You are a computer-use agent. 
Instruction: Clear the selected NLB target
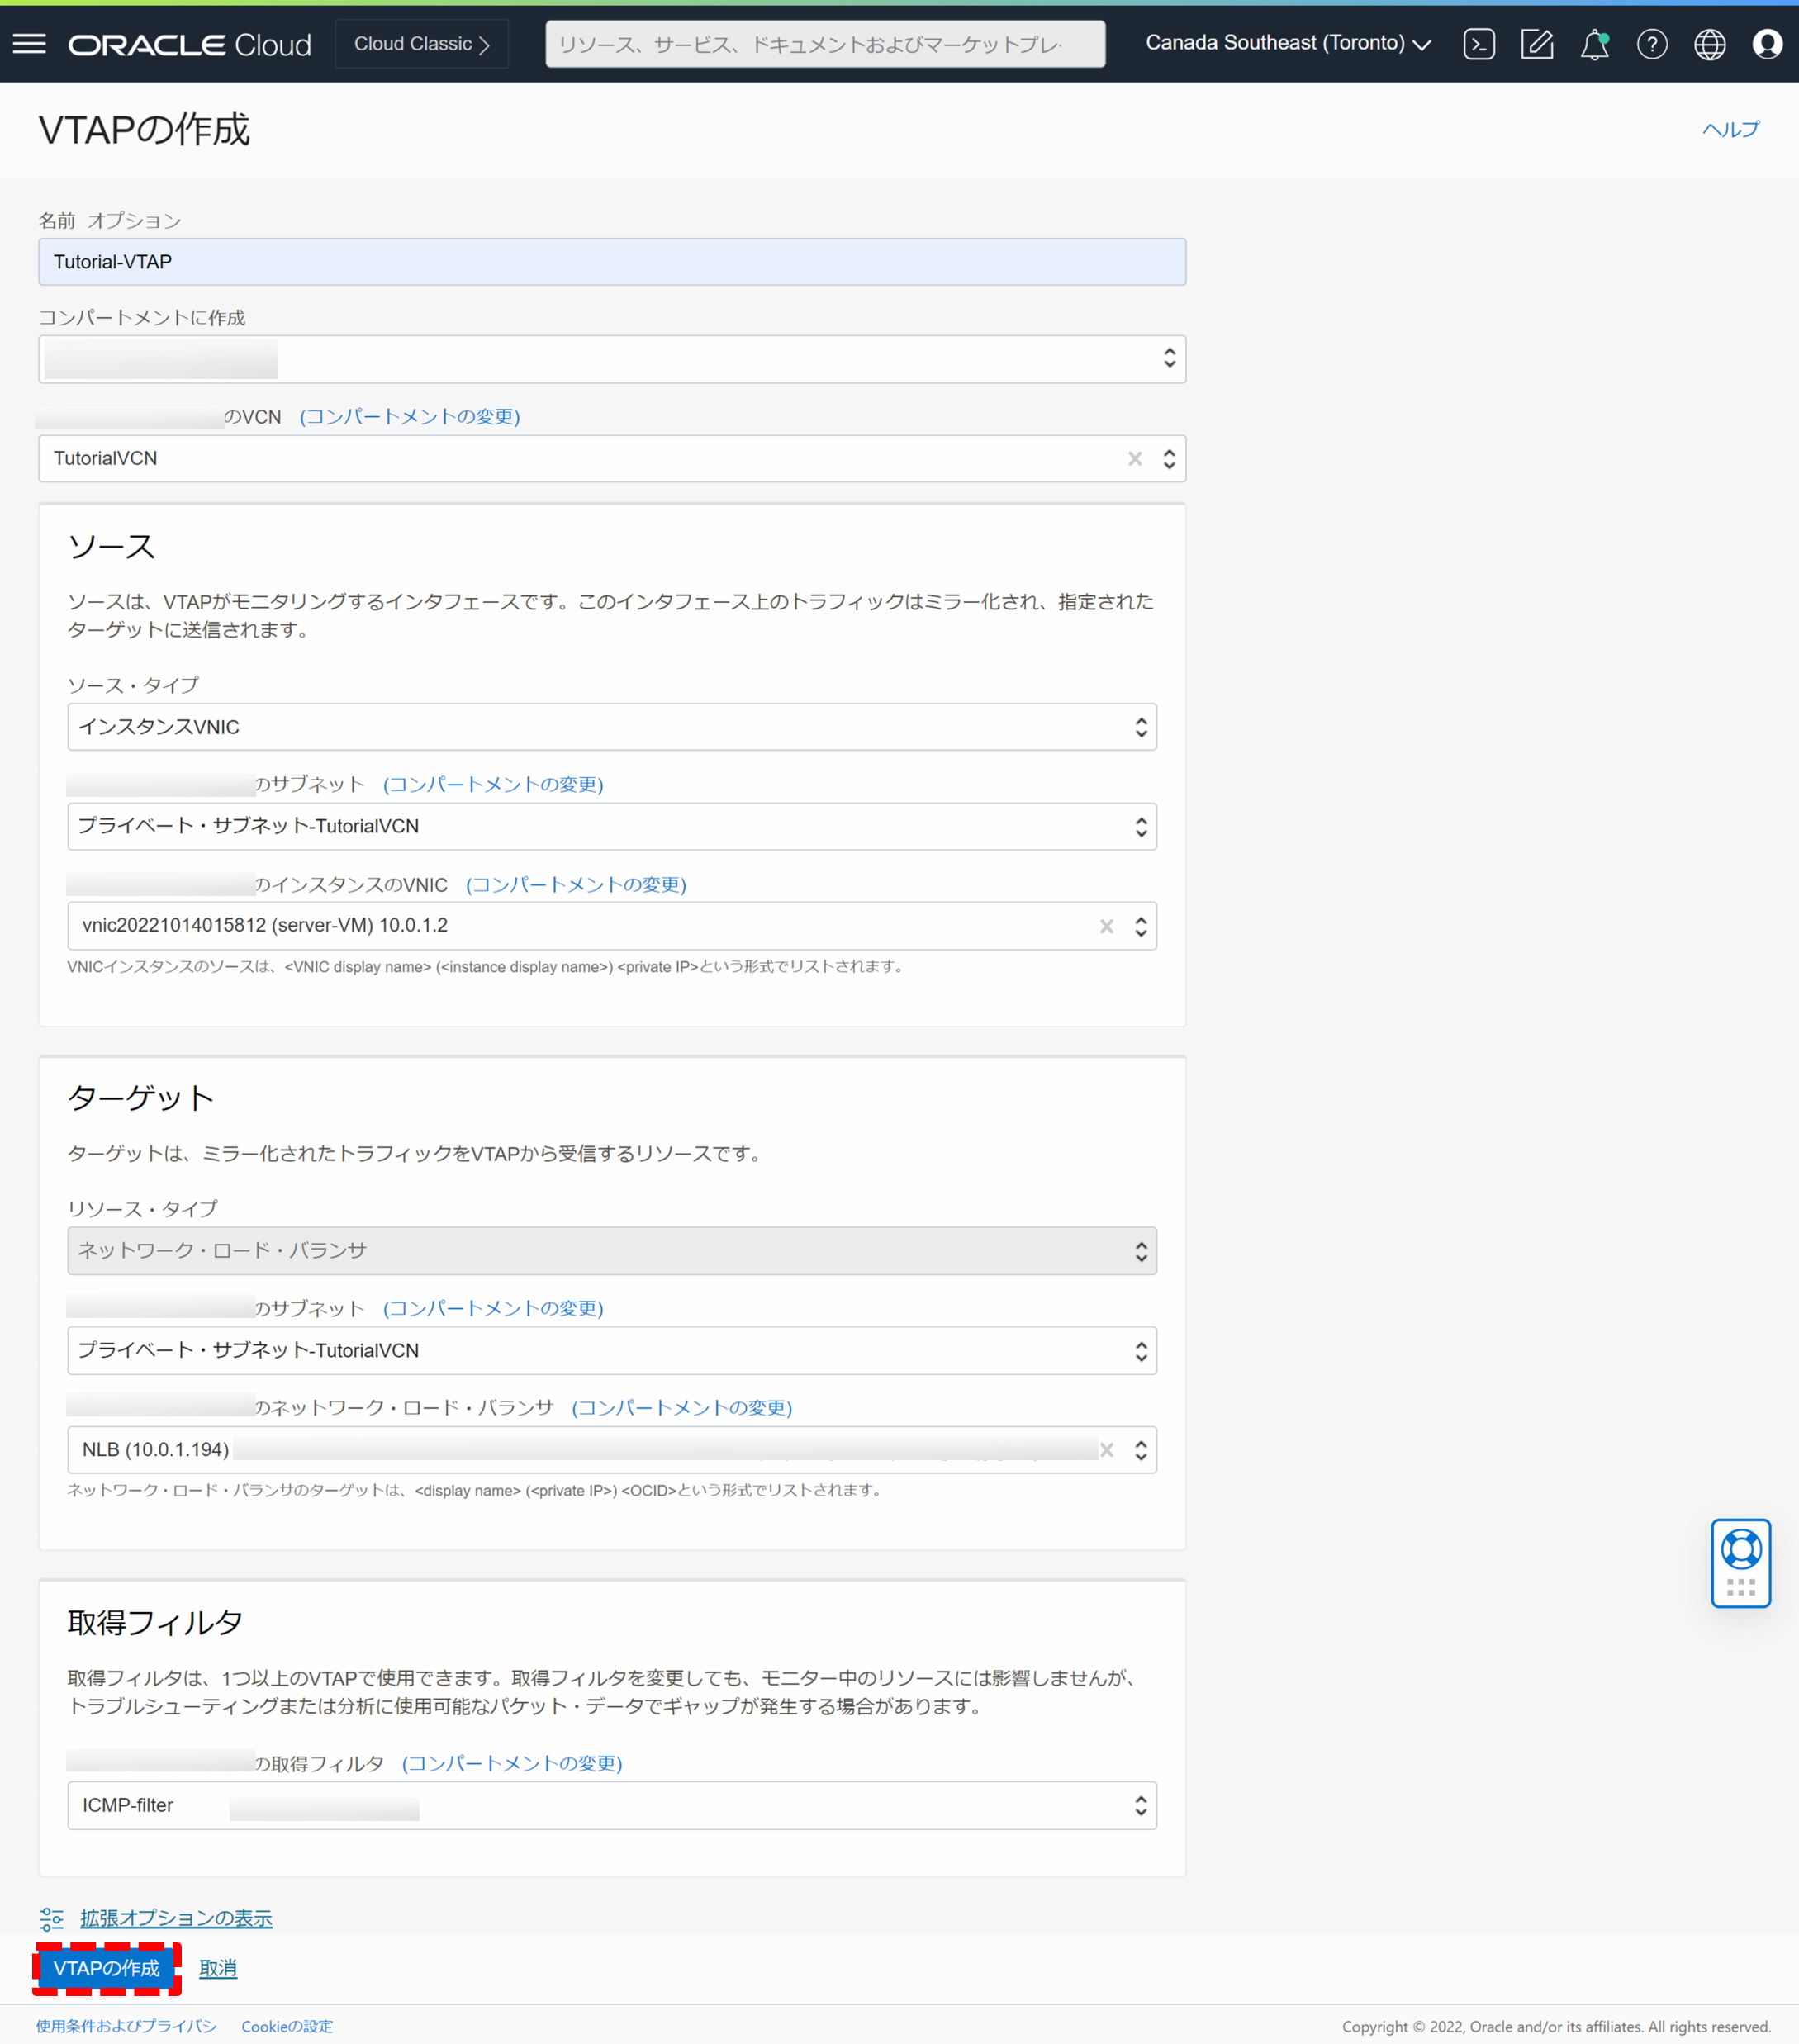pyautogui.click(x=1106, y=1450)
